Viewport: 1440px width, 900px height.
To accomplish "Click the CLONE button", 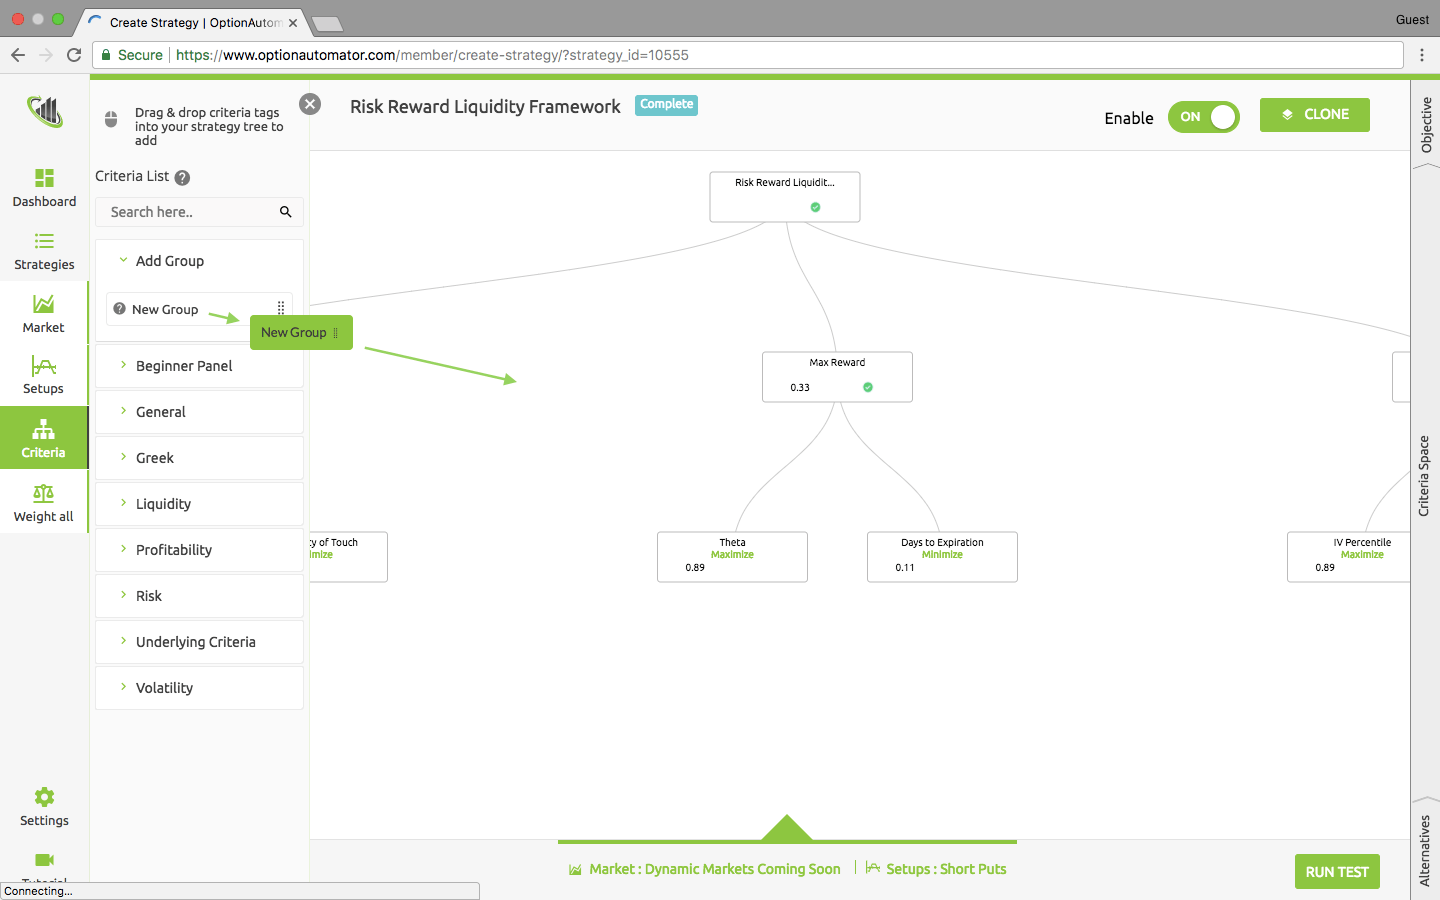I will tap(1315, 114).
